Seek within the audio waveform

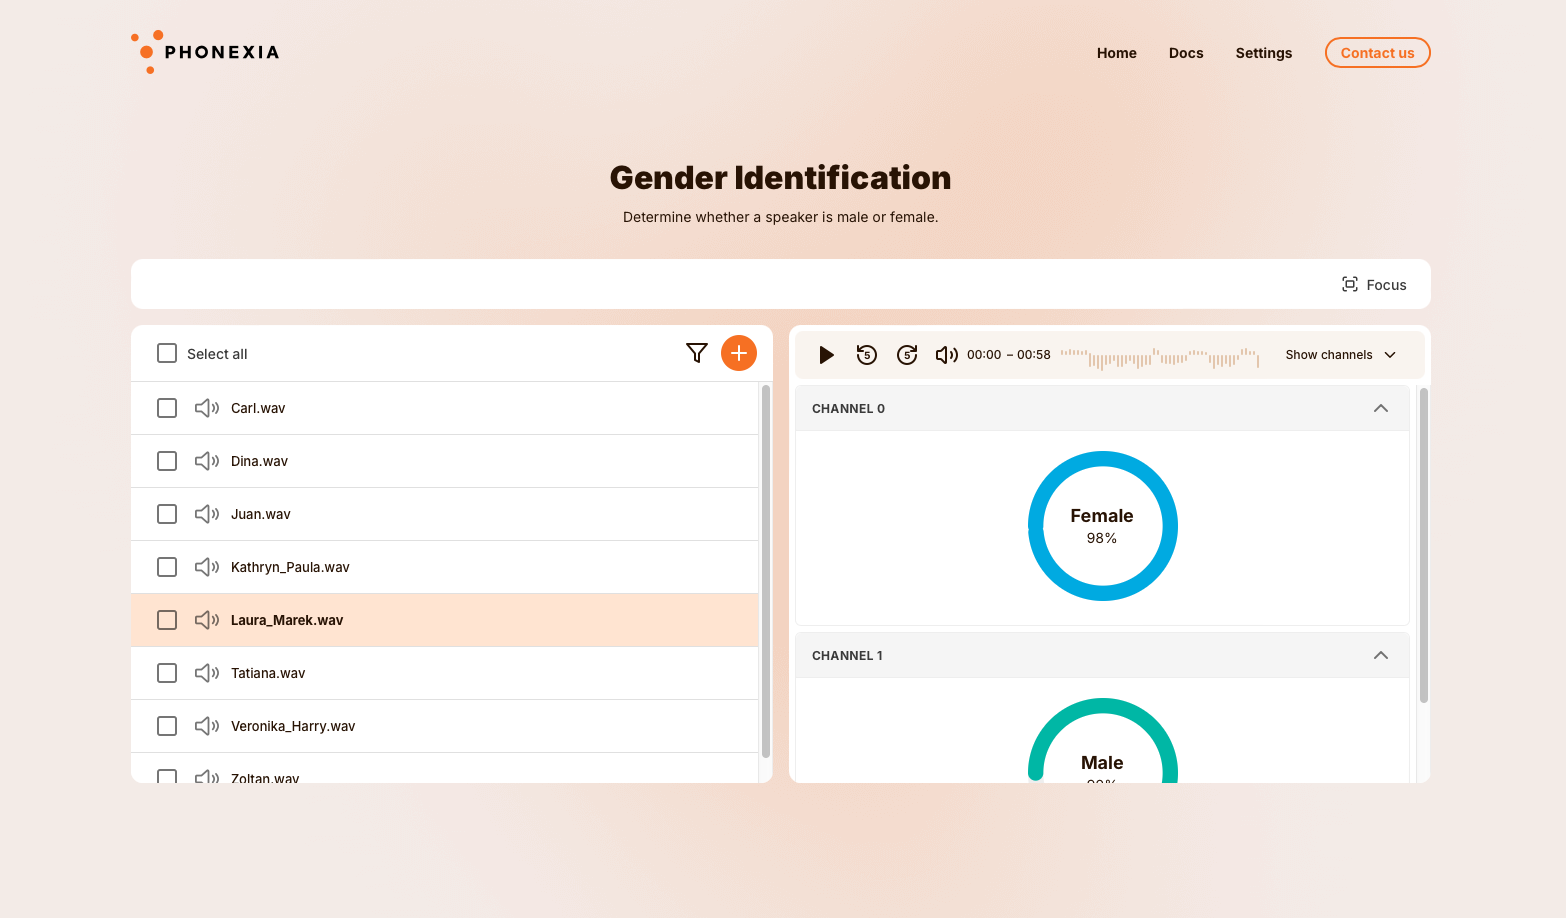click(1159, 357)
